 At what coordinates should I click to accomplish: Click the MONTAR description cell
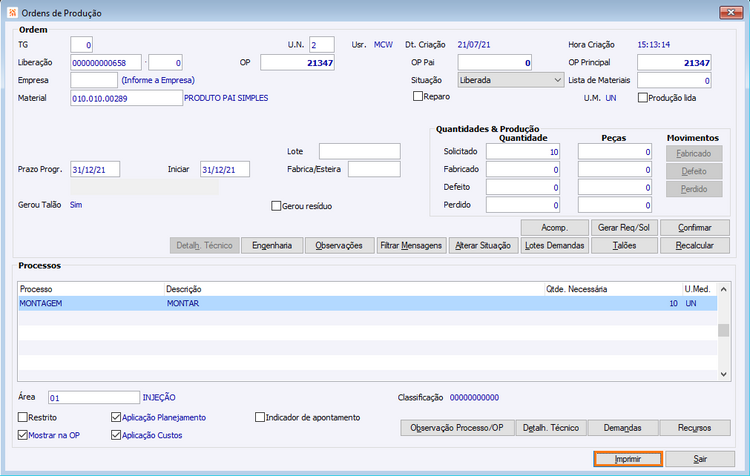183,303
